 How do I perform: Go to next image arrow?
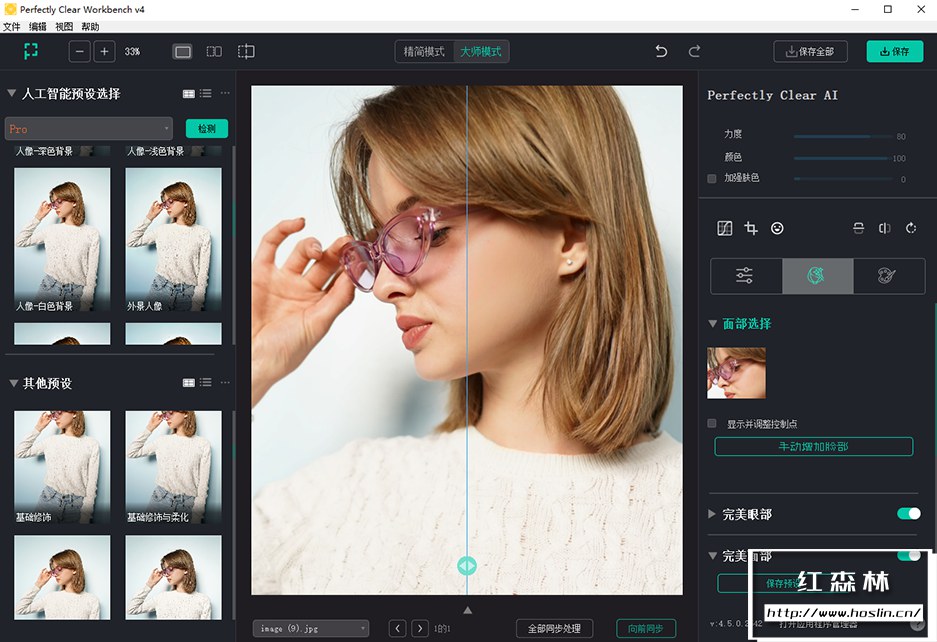coord(420,628)
